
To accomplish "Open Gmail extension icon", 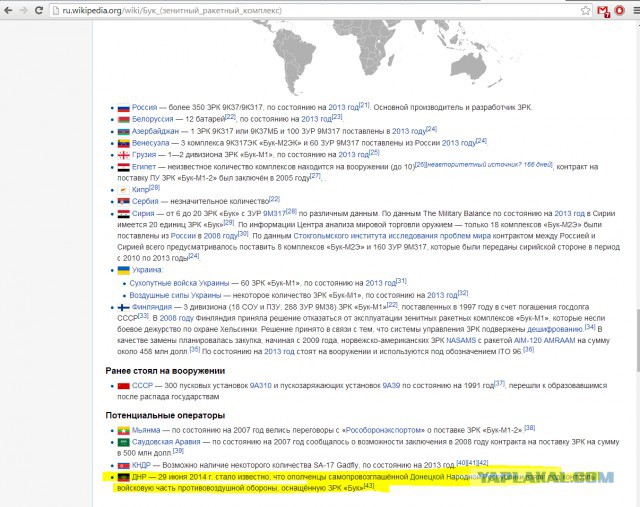I will pos(603,11).
